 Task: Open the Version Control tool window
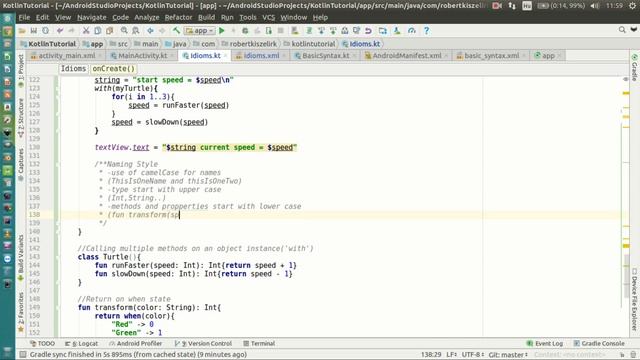tap(203, 344)
